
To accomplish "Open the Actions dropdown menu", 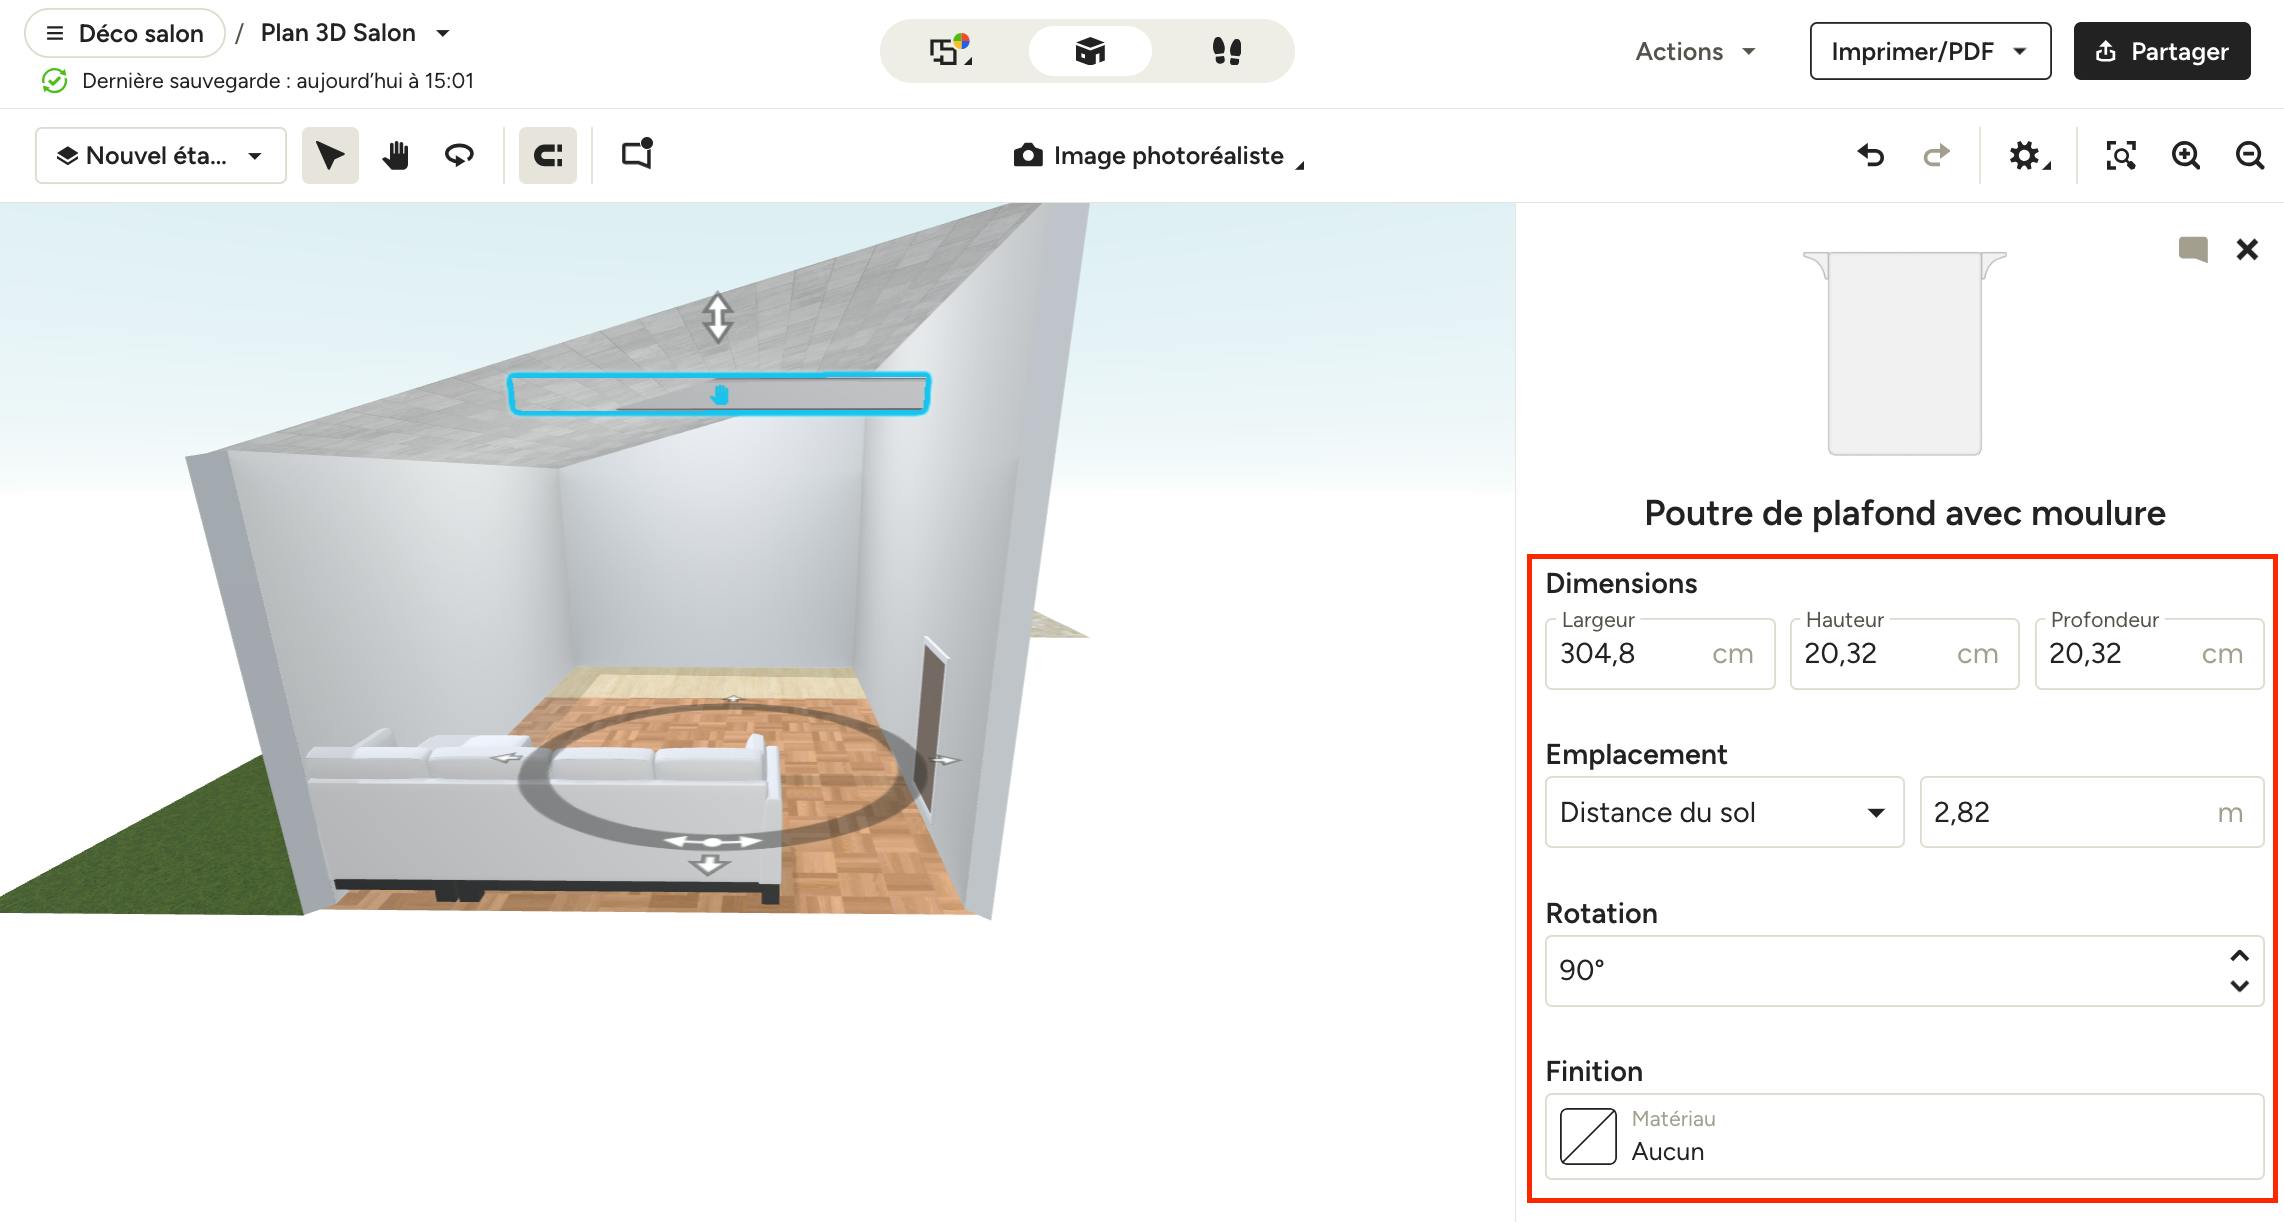I will point(1695,51).
